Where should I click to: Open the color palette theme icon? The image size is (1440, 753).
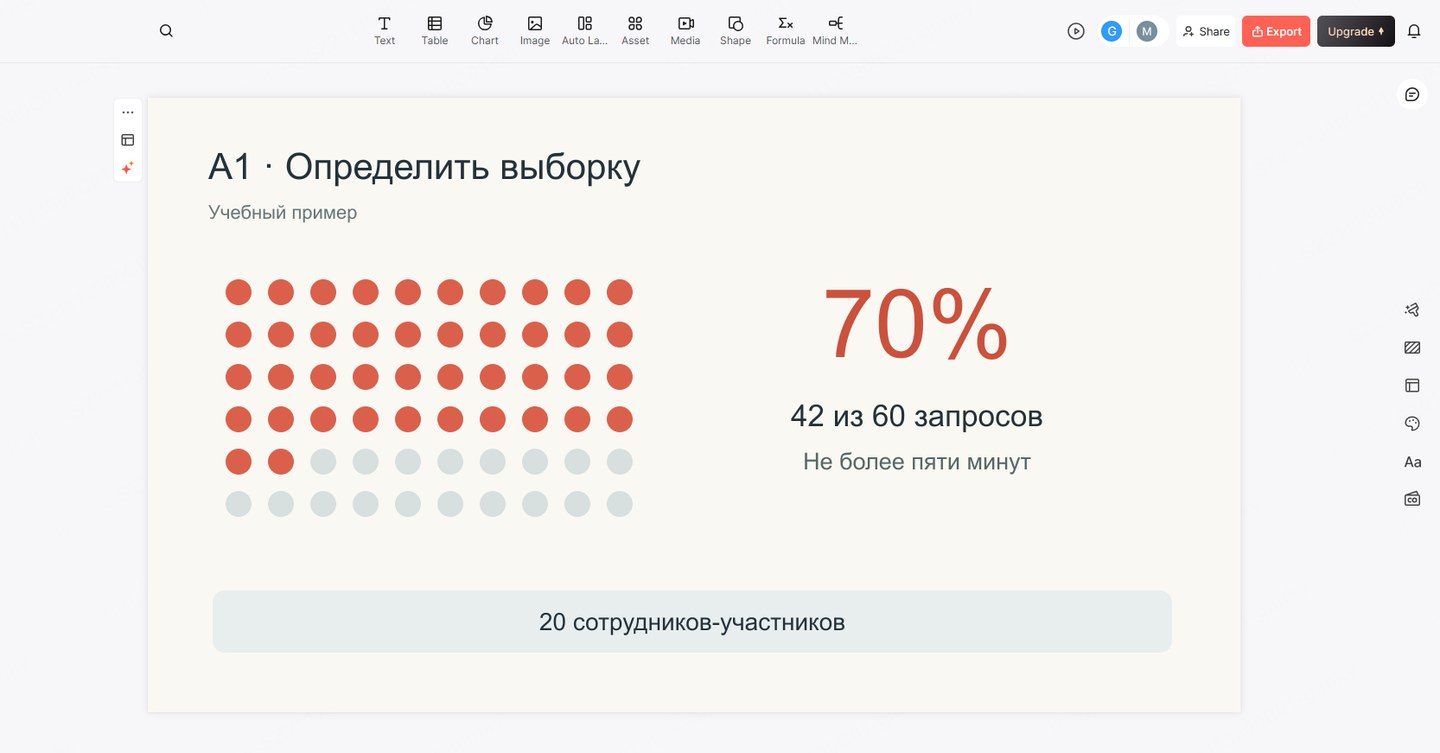[x=1412, y=424]
